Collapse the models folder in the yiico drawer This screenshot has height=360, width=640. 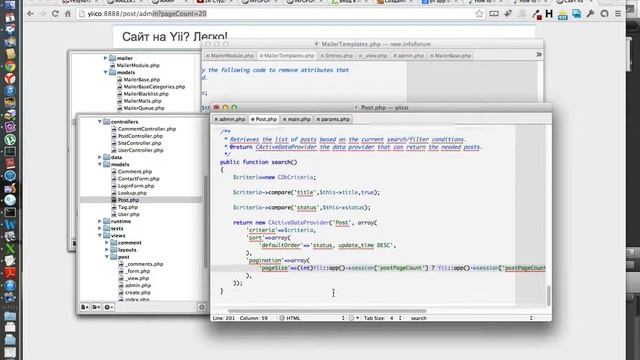pyautogui.click(x=100, y=164)
